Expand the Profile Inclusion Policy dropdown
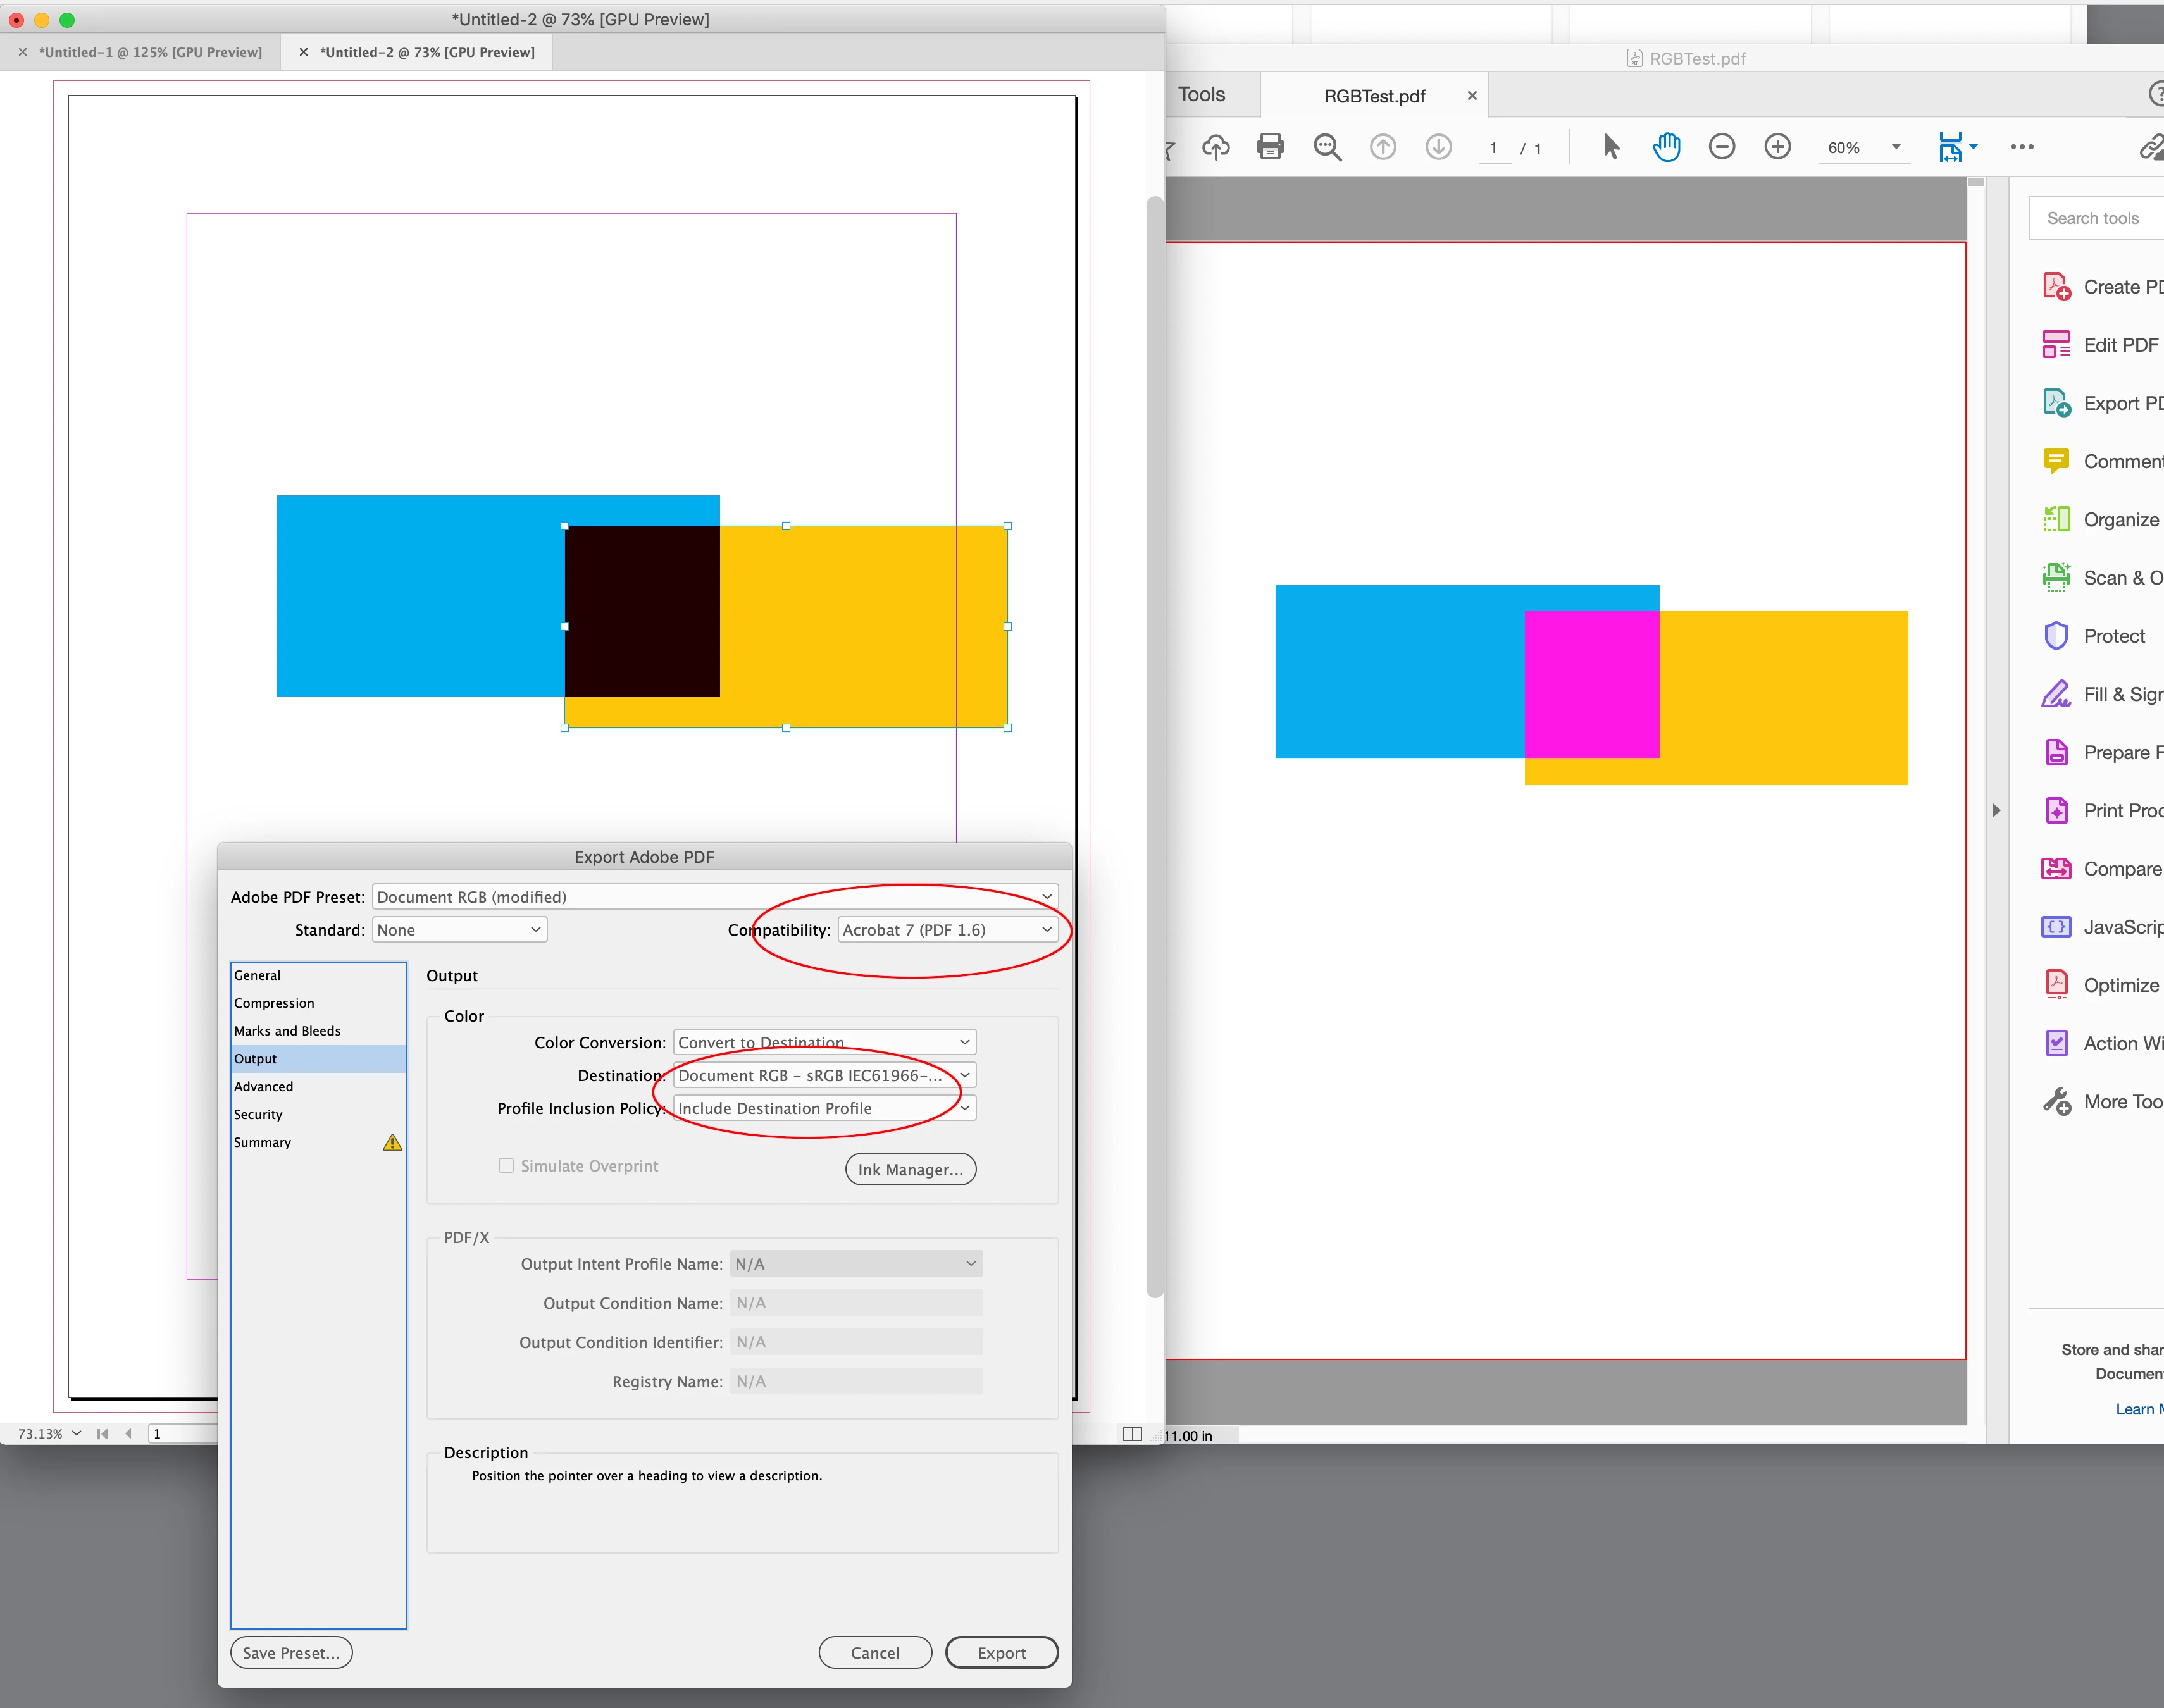This screenshot has height=1708, width=2164. [824, 1108]
